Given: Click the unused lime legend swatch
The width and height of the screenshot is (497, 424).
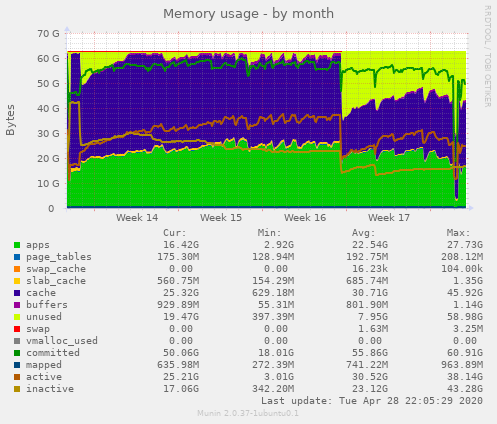Looking at the screenshot, I should [x=17, y=317].
